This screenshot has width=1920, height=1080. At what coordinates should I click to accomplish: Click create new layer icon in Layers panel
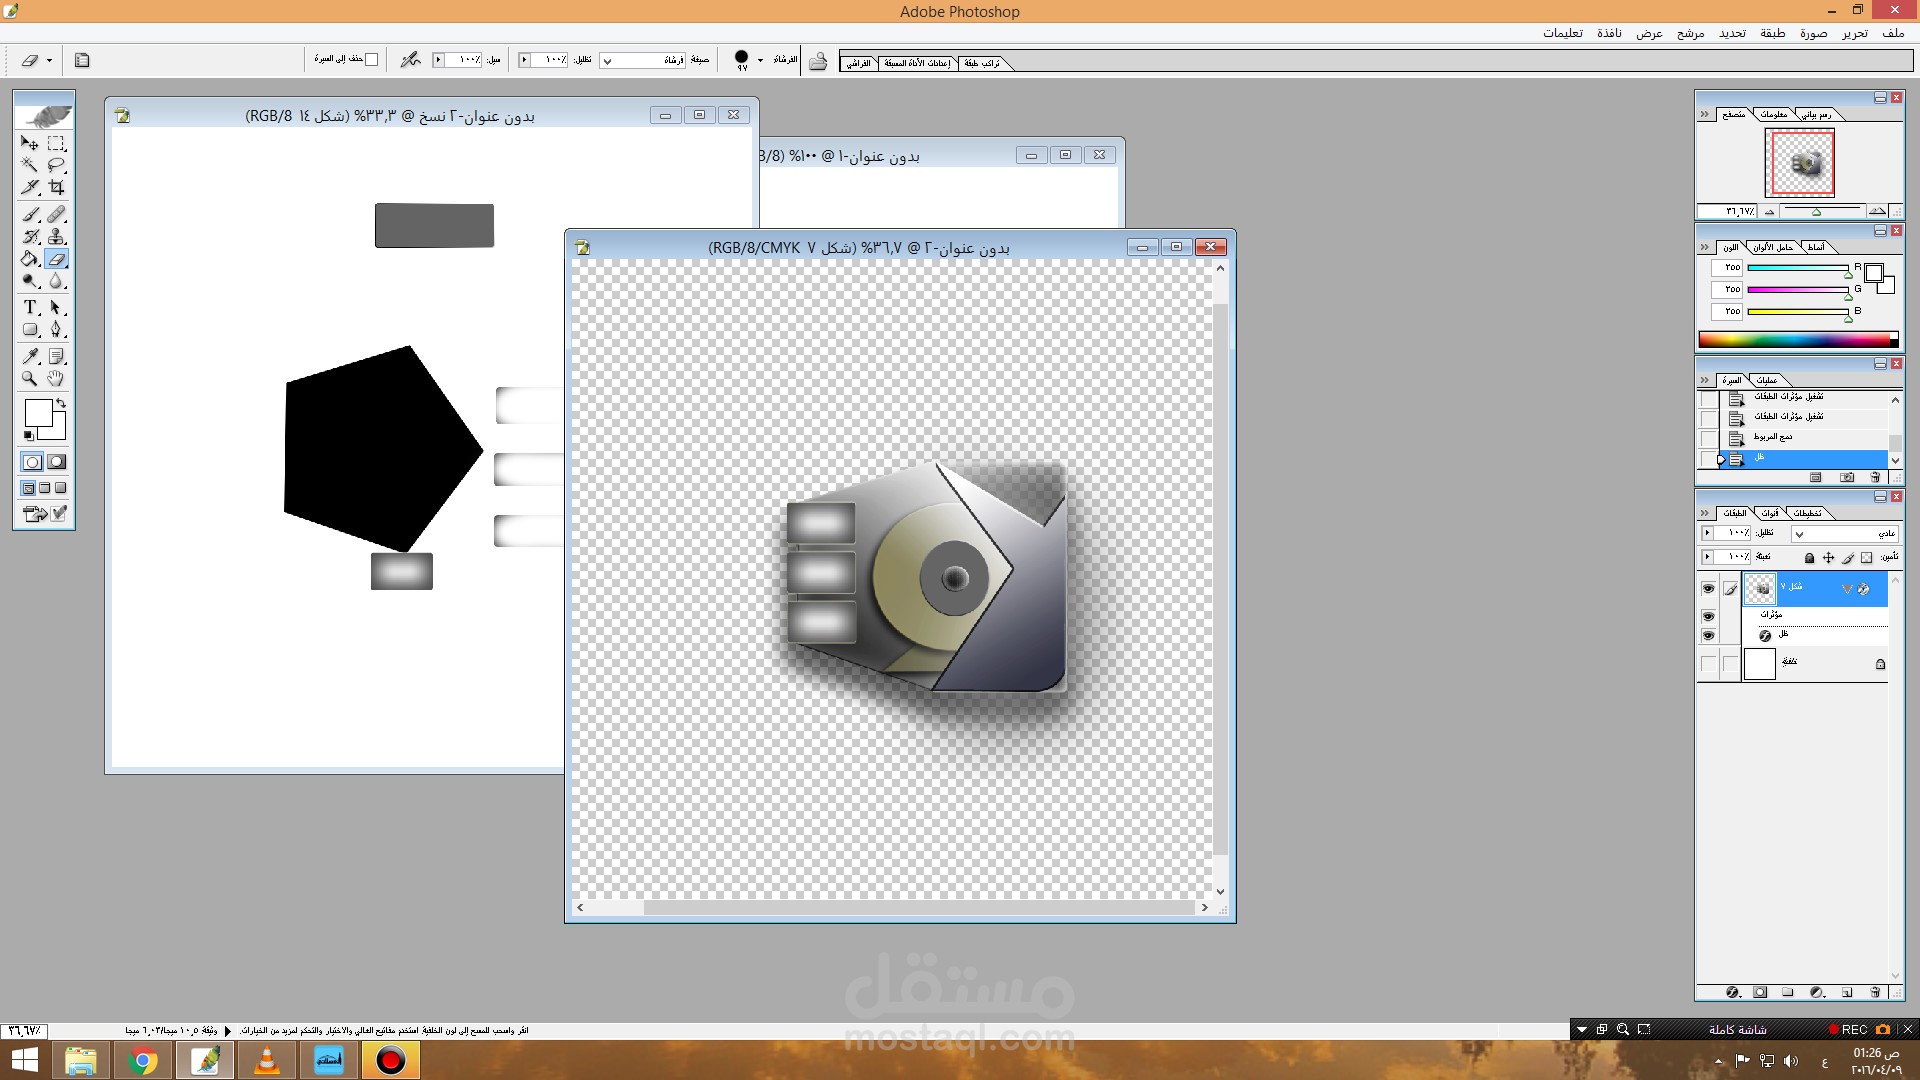(x=1847, y=992)
